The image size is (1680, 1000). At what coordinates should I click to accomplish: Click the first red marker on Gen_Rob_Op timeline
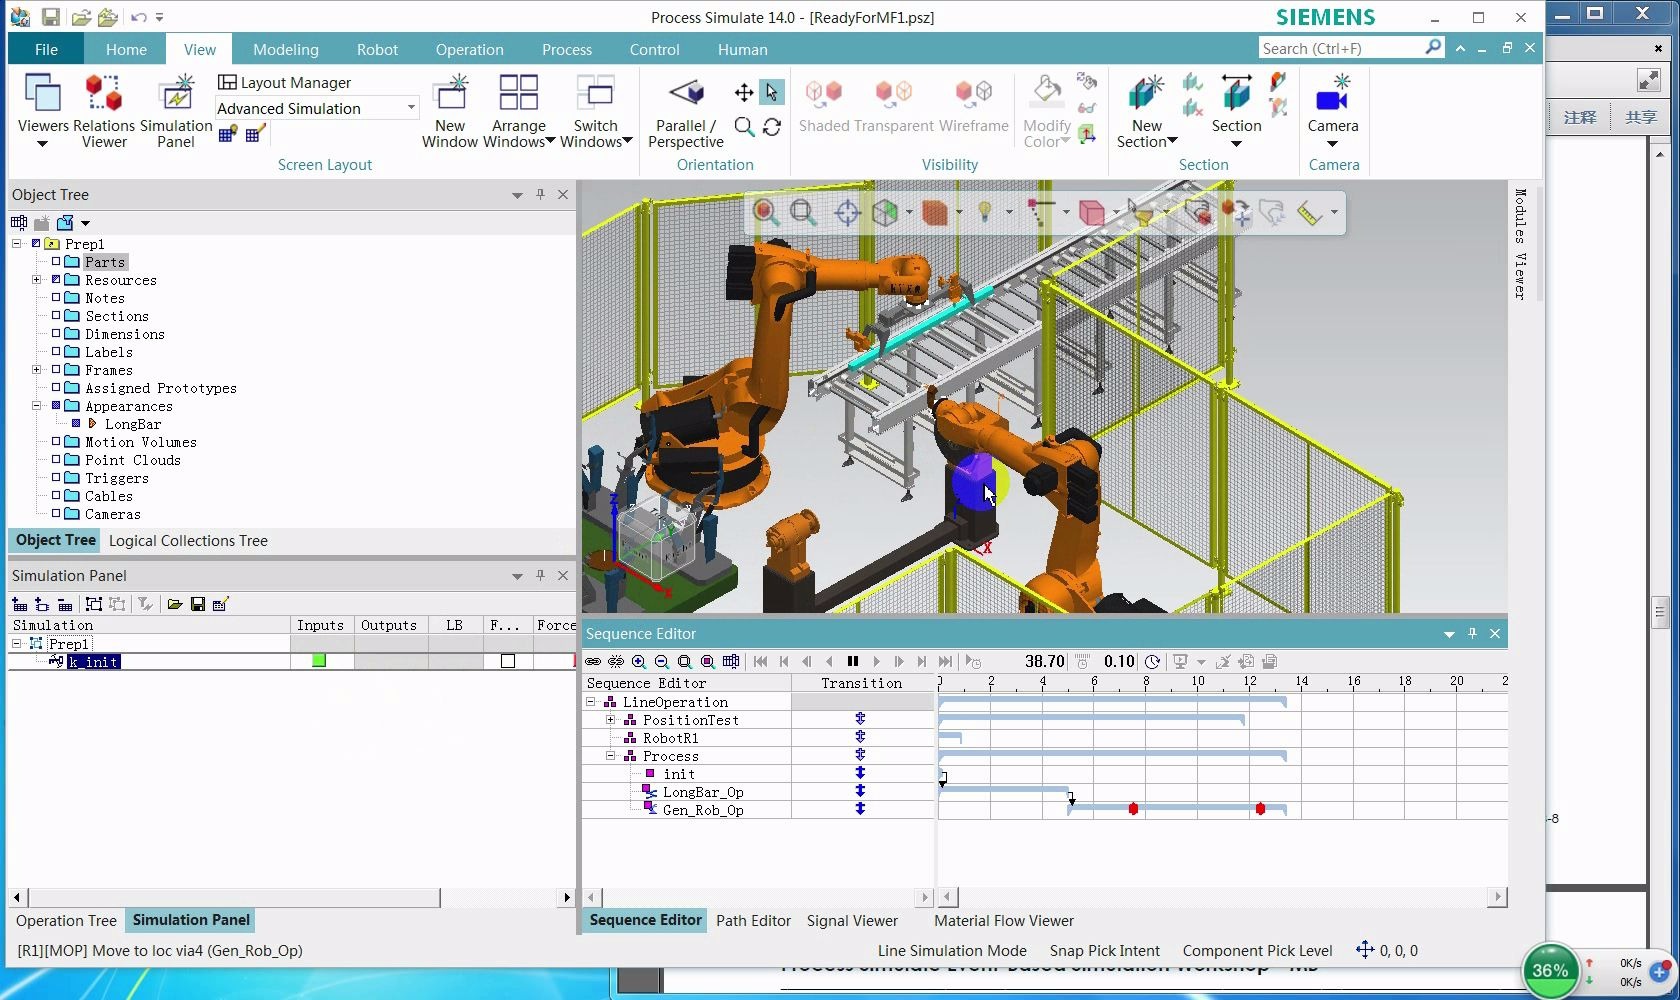[1133, 808]
